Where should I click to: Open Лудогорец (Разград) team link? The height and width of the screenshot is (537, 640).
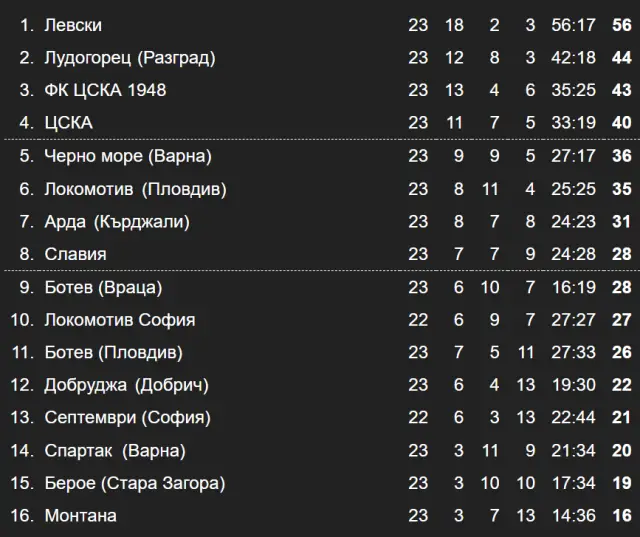point(130,58)
